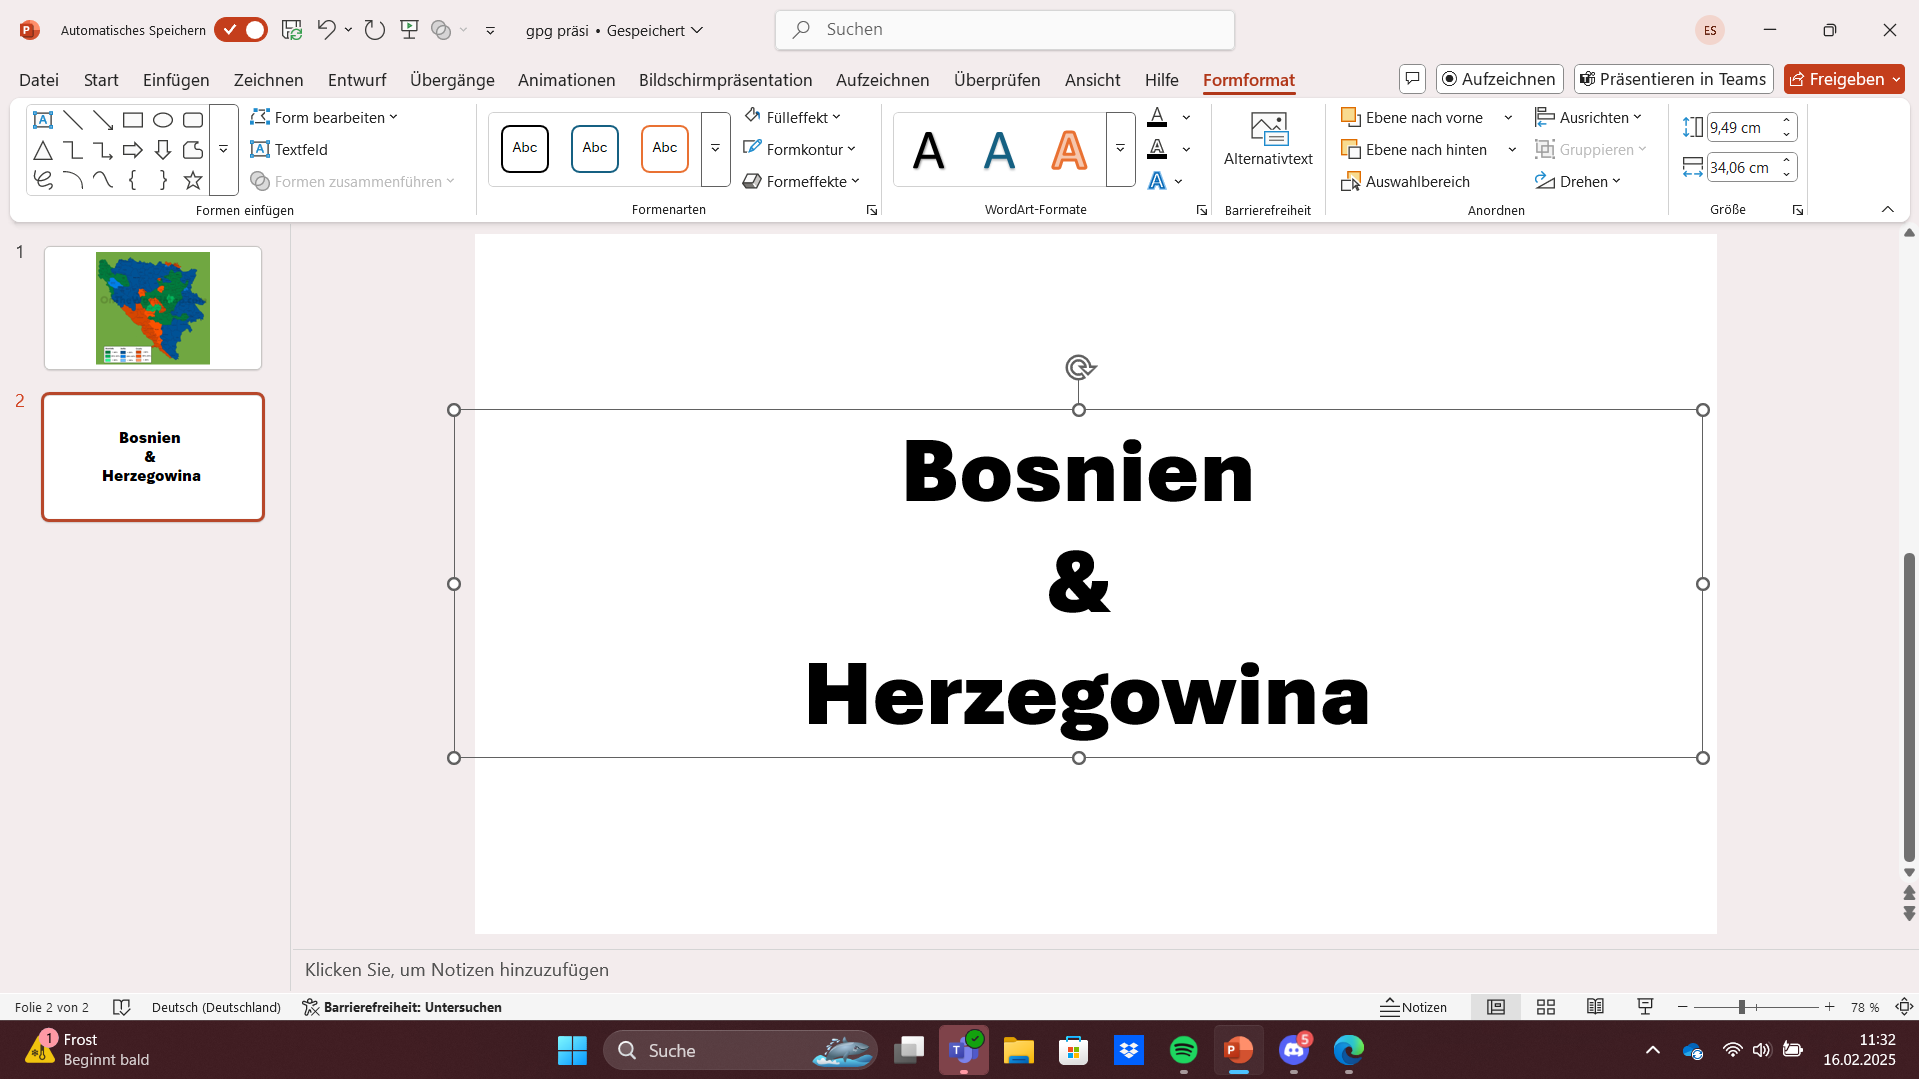Select the right arrow block shape
The height and width of the screenshot is (1079, 1919).
point(133,150)
